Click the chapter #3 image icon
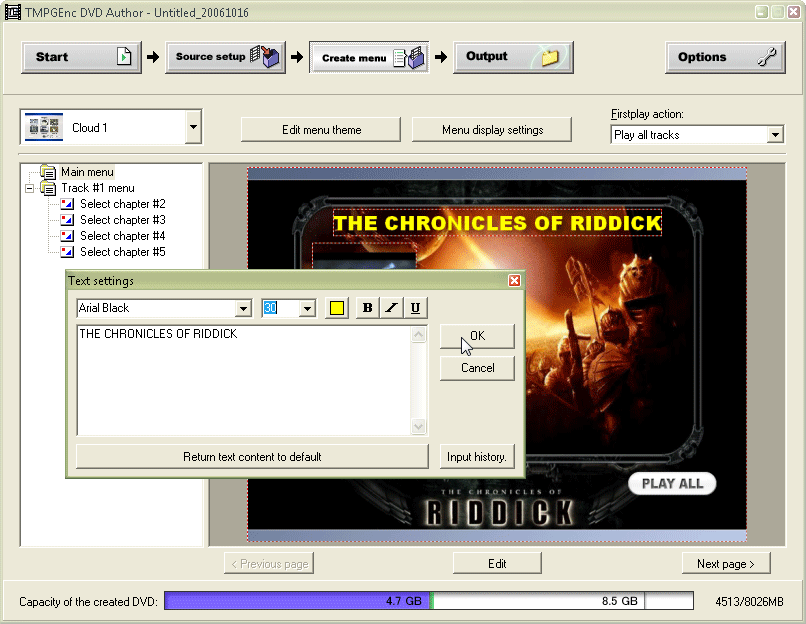Image resolution: width=806 pixels, height=624 pixels. (x=67, y=220)
